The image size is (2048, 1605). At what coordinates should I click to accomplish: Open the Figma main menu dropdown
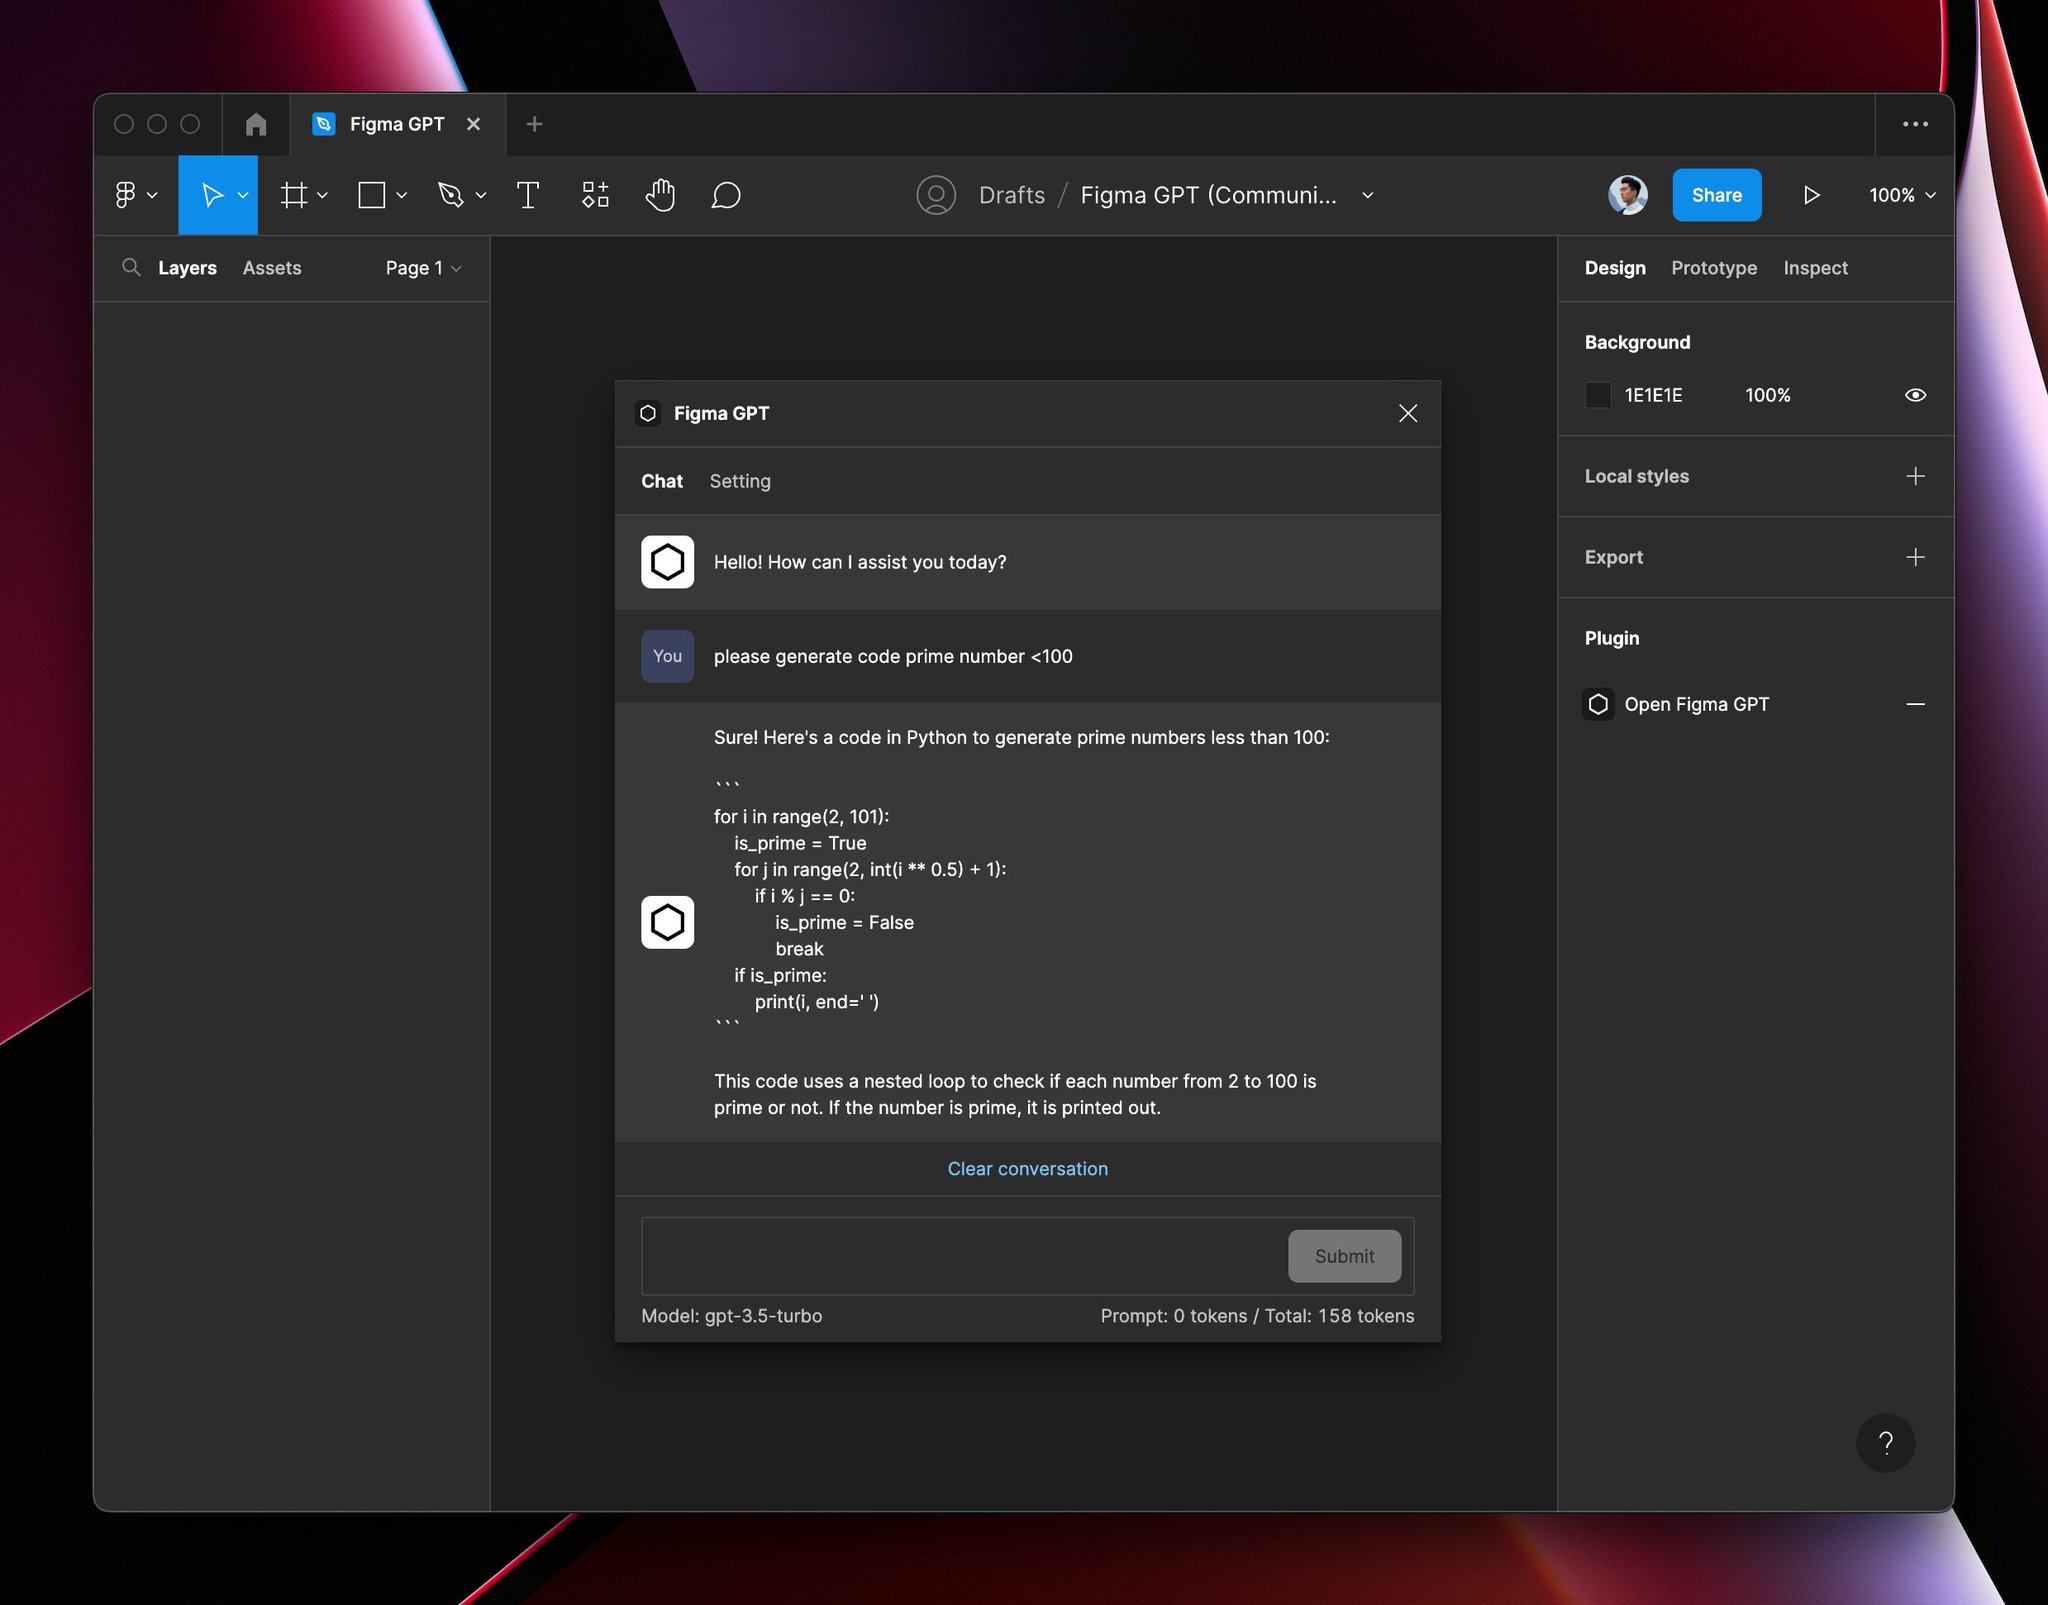[x=136, y=195]
